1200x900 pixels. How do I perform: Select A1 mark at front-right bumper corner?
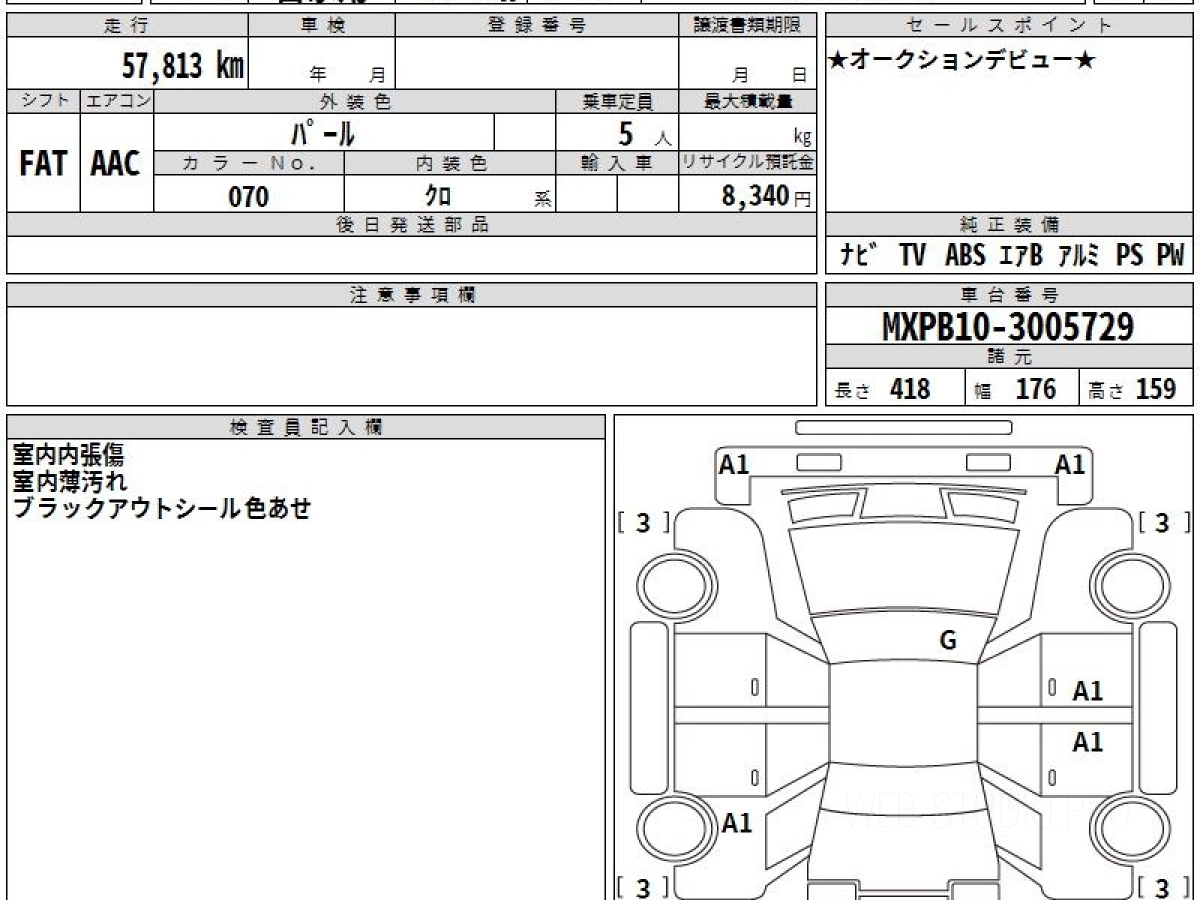coord(1070,464)
